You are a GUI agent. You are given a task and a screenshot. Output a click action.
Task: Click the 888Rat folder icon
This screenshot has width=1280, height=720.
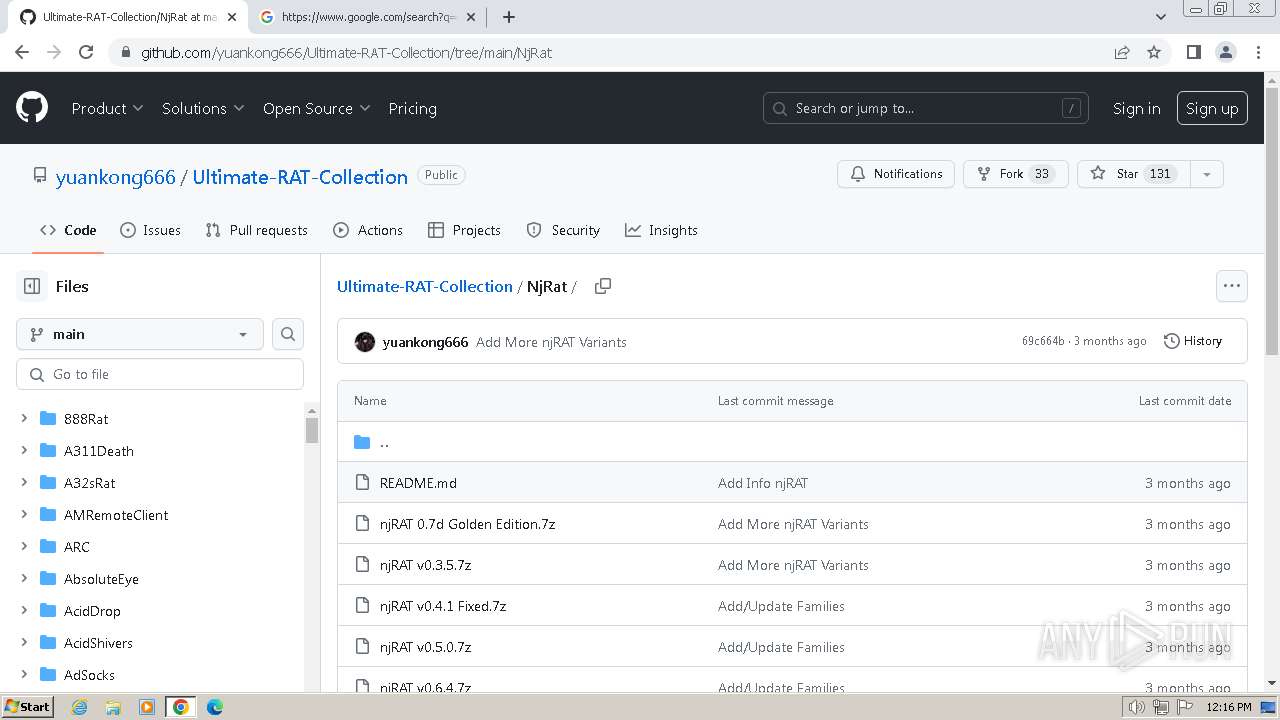coord(48,419)
